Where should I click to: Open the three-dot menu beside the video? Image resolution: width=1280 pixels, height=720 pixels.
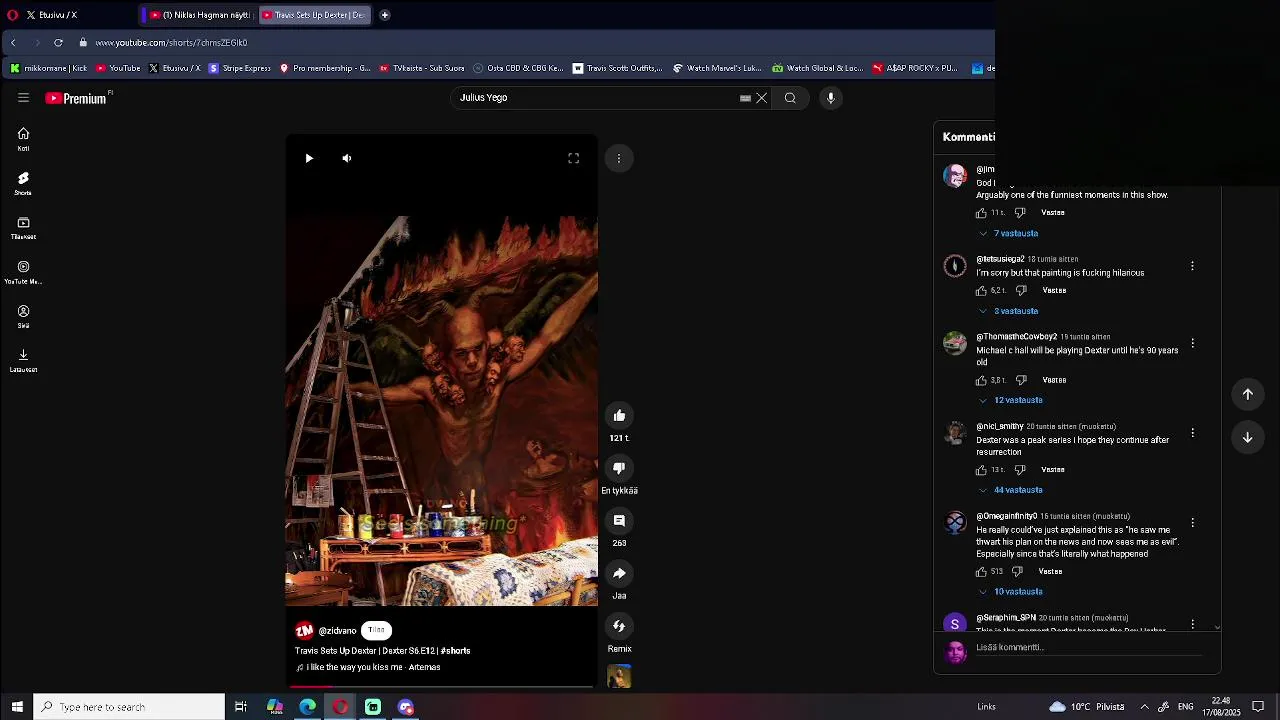point(619,158)
